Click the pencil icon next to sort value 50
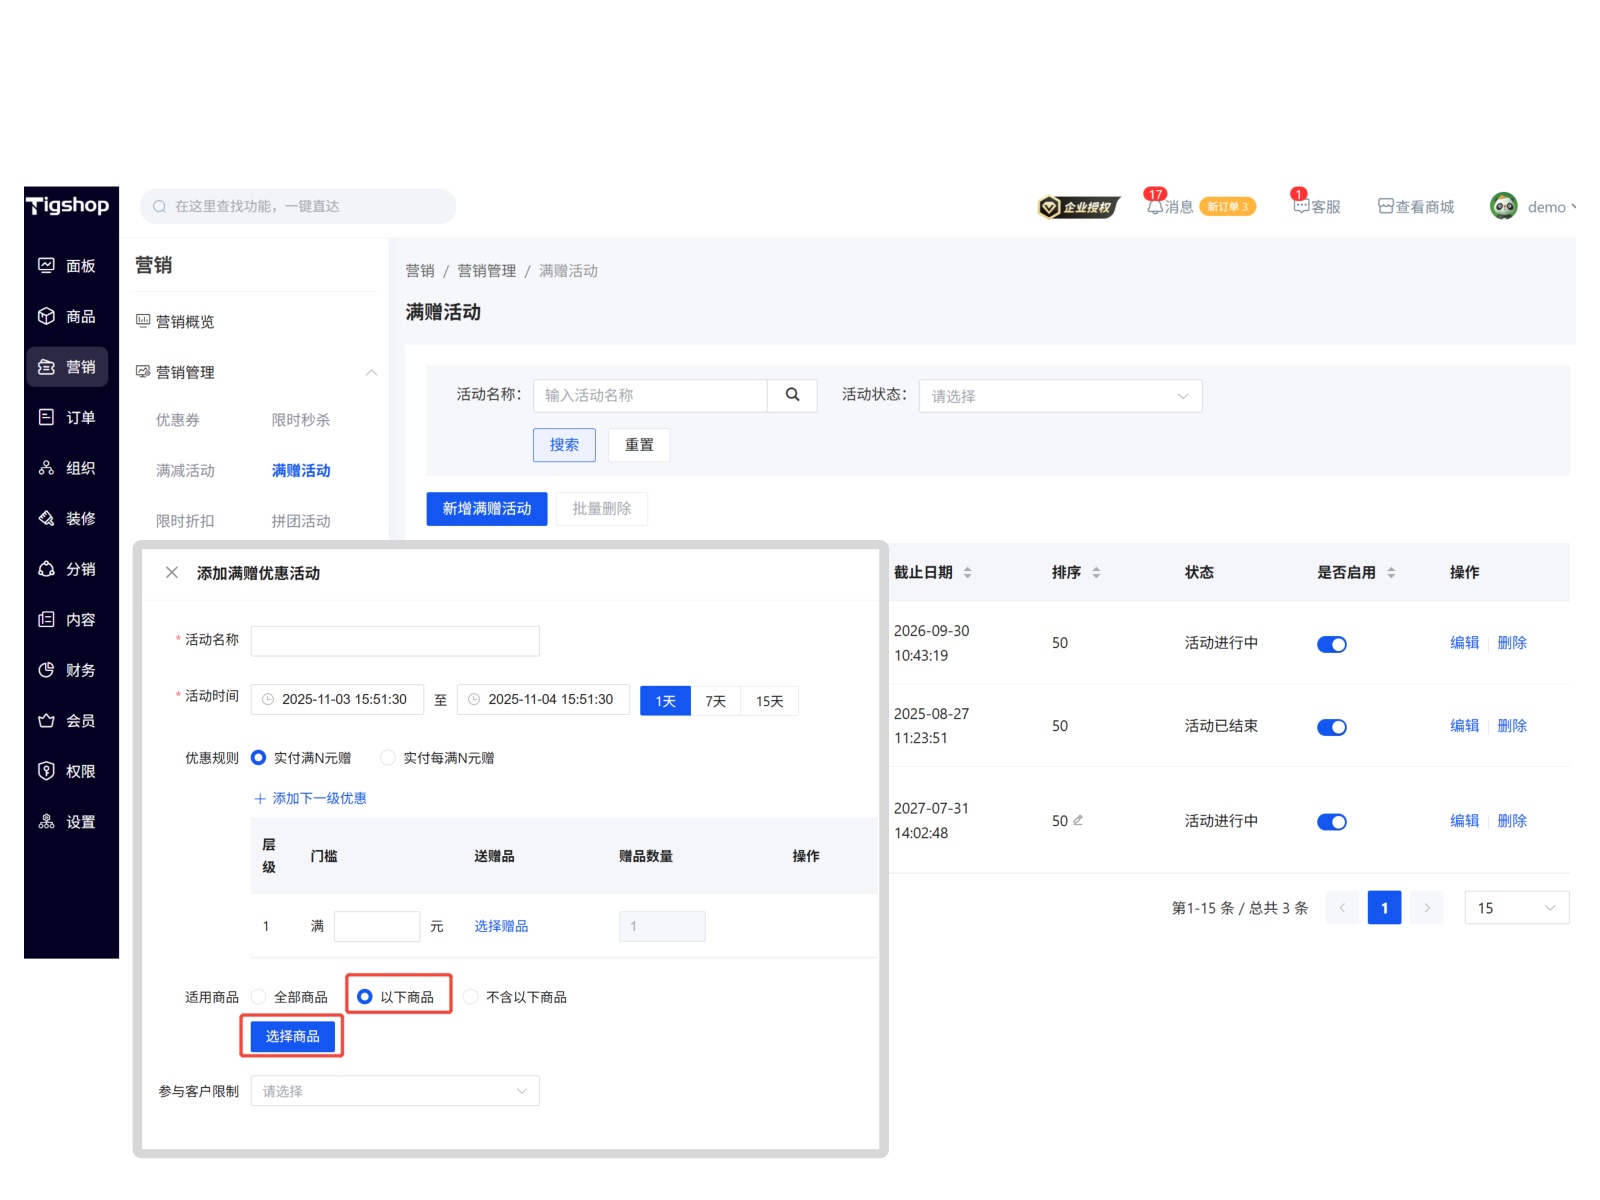 (x=1078, y=820)
